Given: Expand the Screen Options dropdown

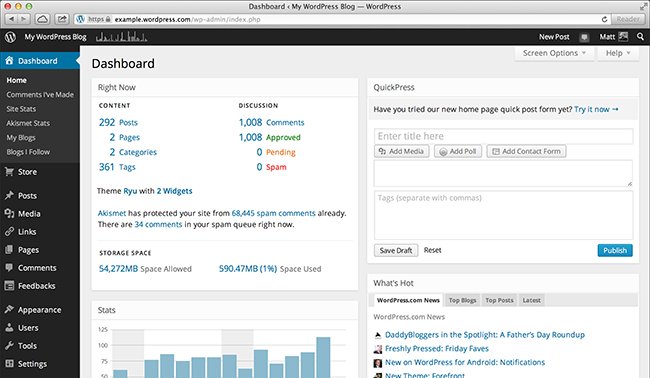Looking at the screenshot, I should 554,53.
